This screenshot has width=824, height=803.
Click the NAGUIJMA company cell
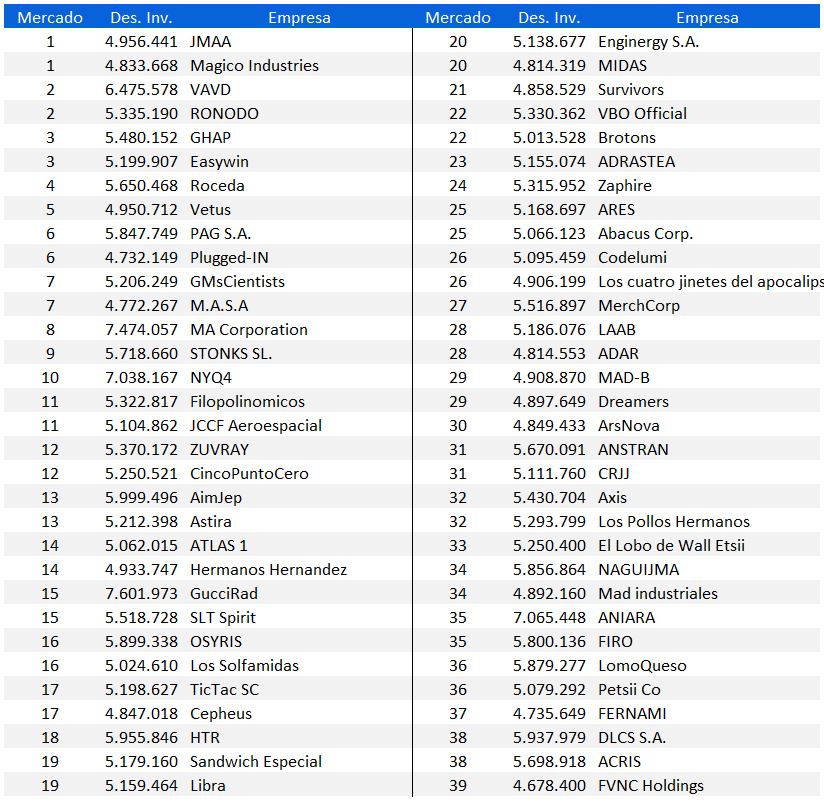point(638,570)
